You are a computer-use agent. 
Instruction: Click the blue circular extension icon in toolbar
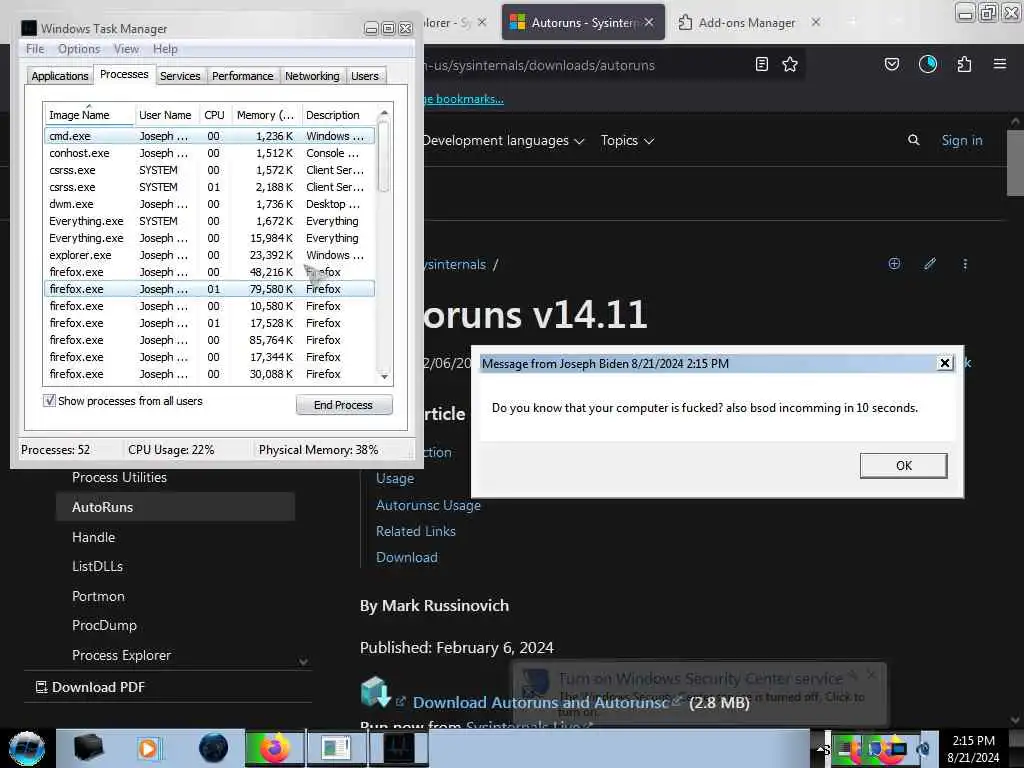tap(927, 64)
